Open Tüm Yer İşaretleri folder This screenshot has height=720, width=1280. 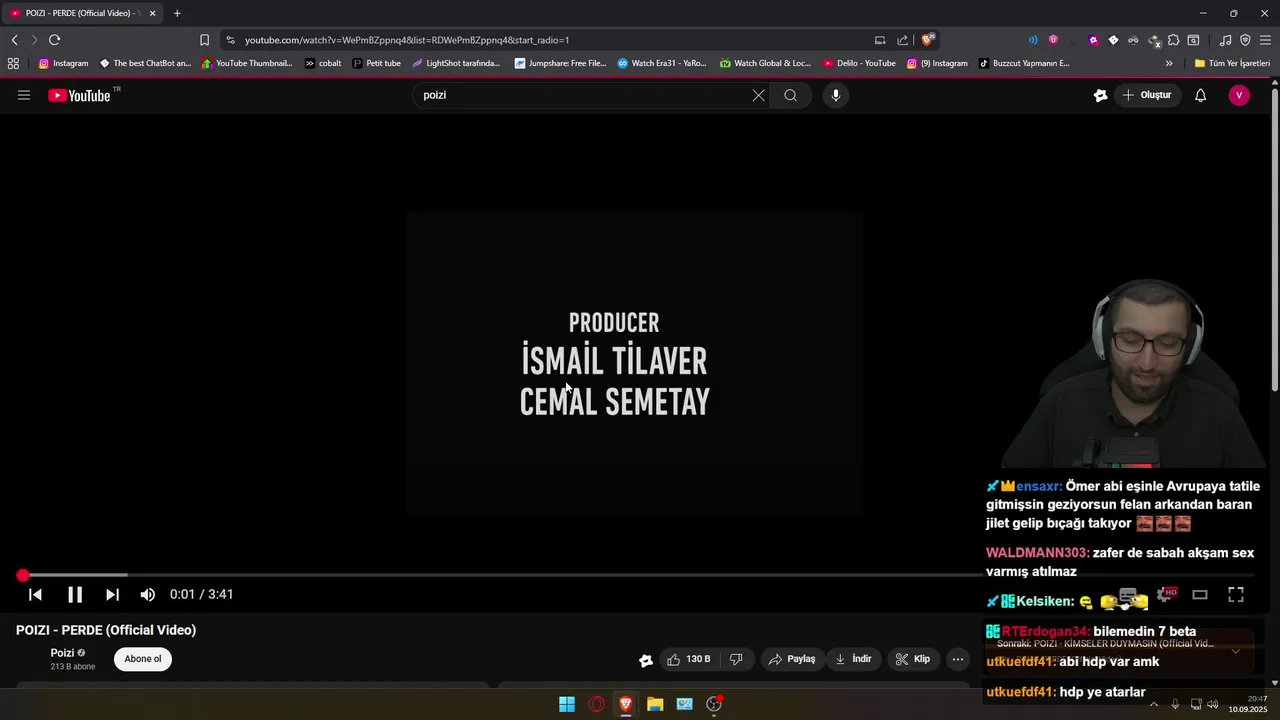(x=1232, y=63)
